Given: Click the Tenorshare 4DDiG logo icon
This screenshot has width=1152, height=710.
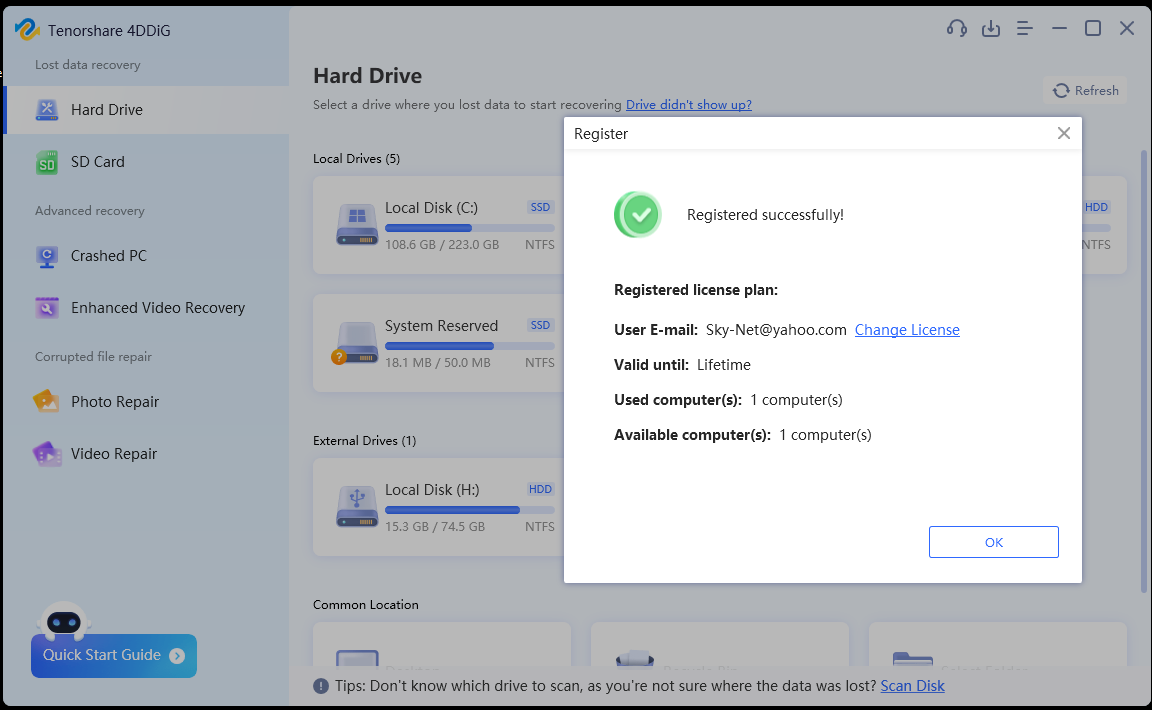Looking at the screenshot, I should [x=27, y=29].
